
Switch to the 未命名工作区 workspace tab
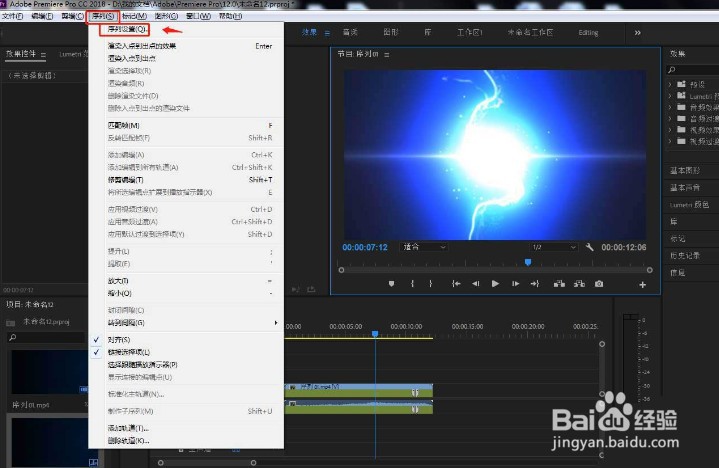point(530,32)
